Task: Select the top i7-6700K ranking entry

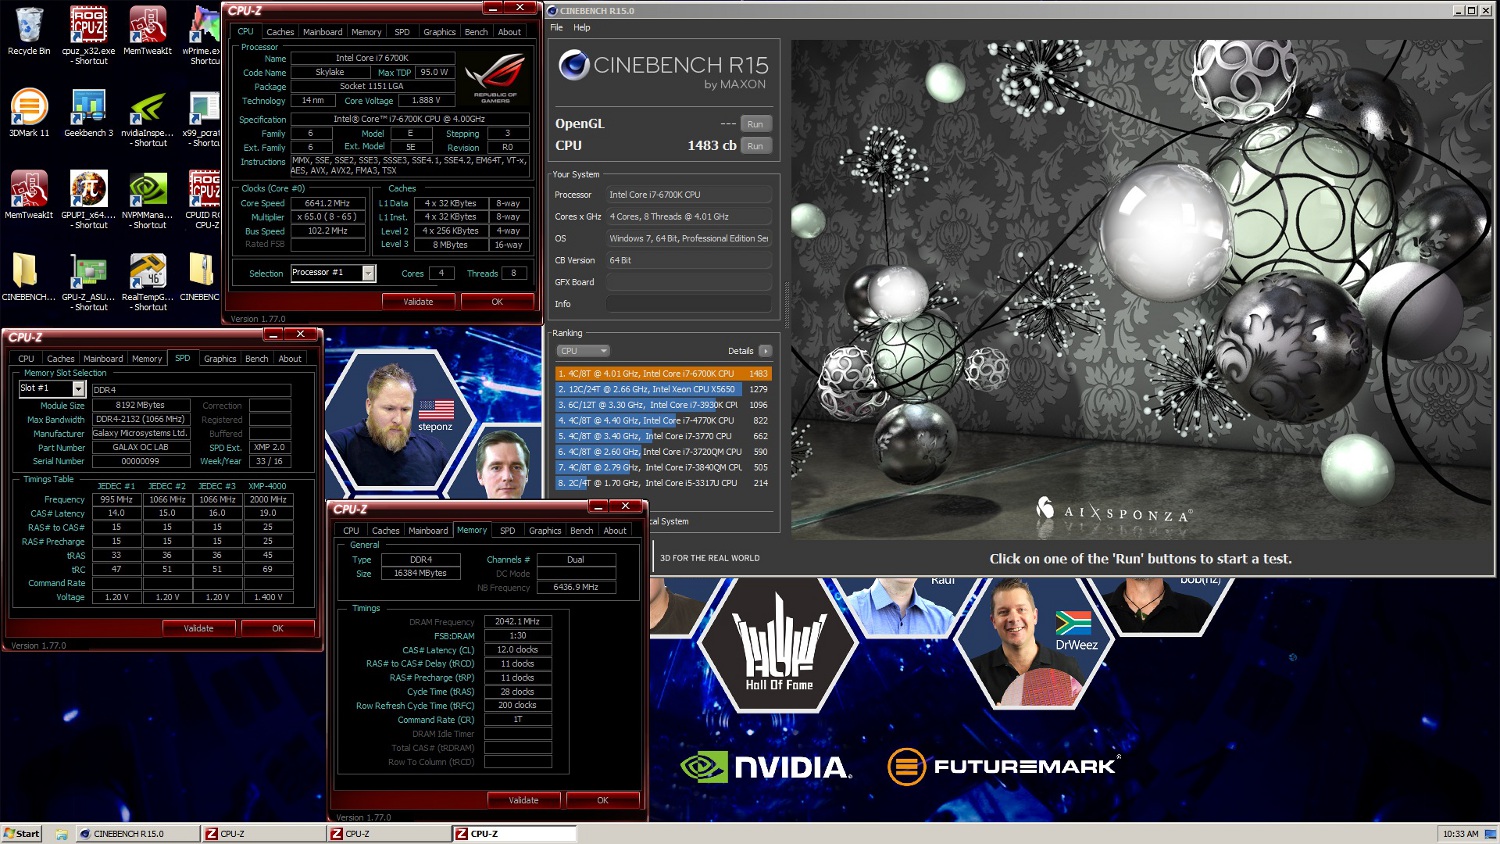Action: 663,373
